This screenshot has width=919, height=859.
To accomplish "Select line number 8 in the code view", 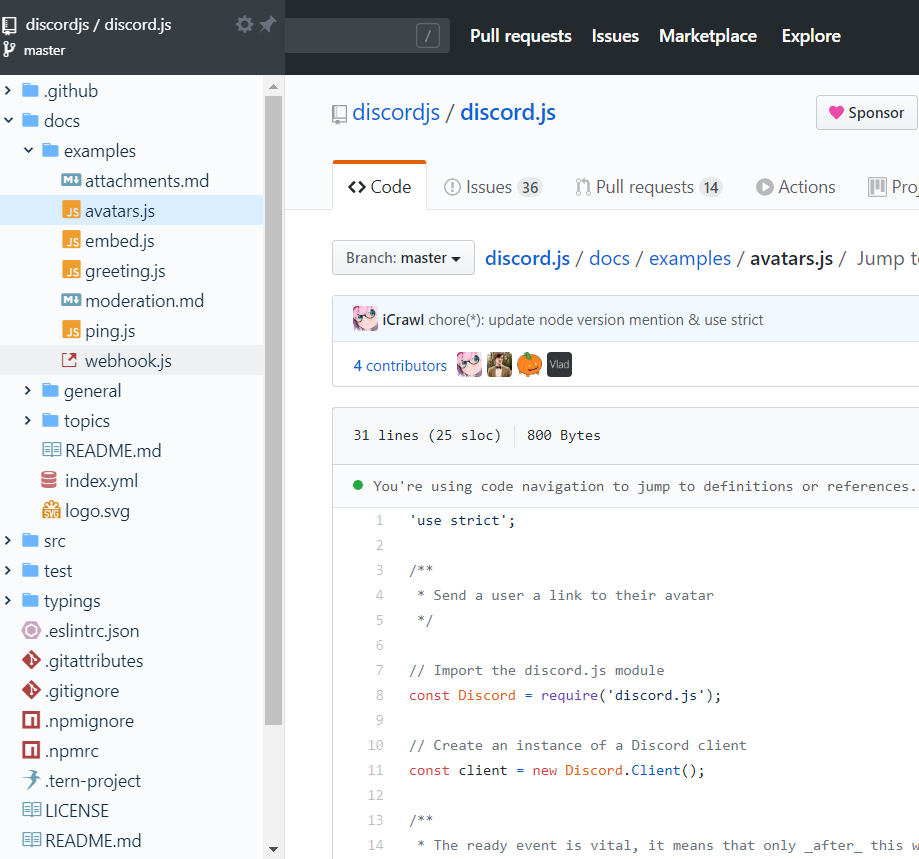I will pos(379,696).
